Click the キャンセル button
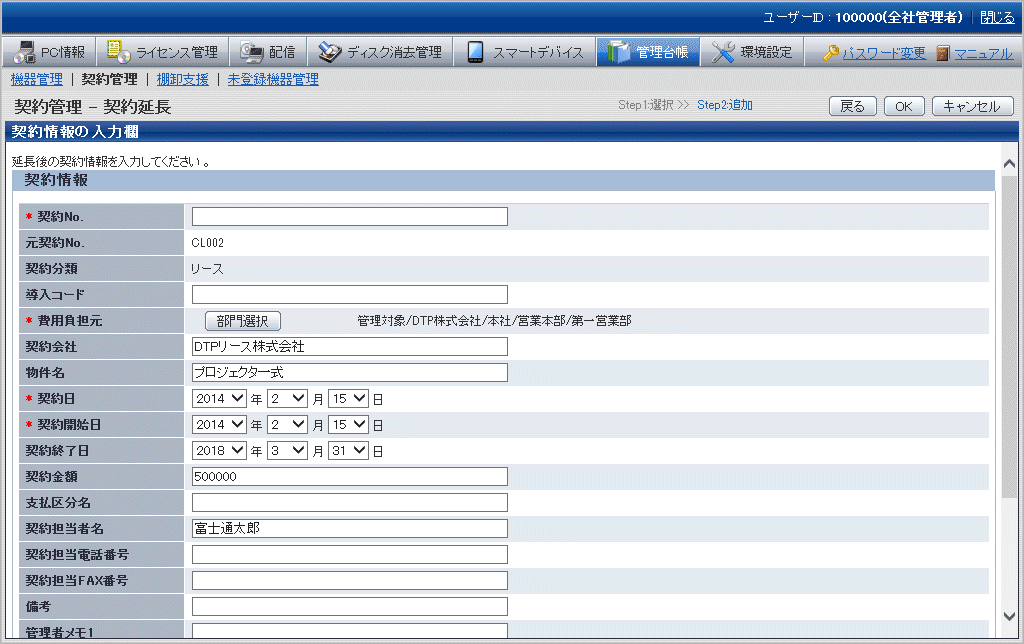The height and width of the screenshot is (644, 1024). pos(972,106)
